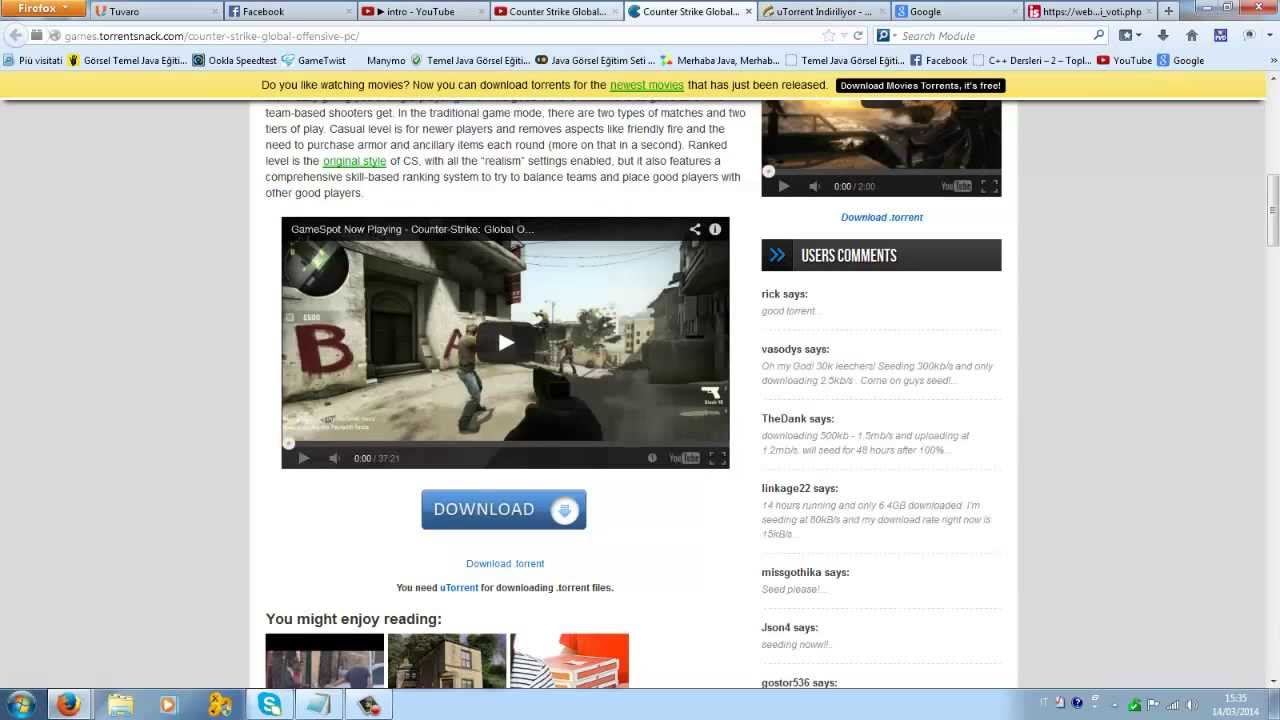Open Windows Media Player in taskbar

point(168,704)
